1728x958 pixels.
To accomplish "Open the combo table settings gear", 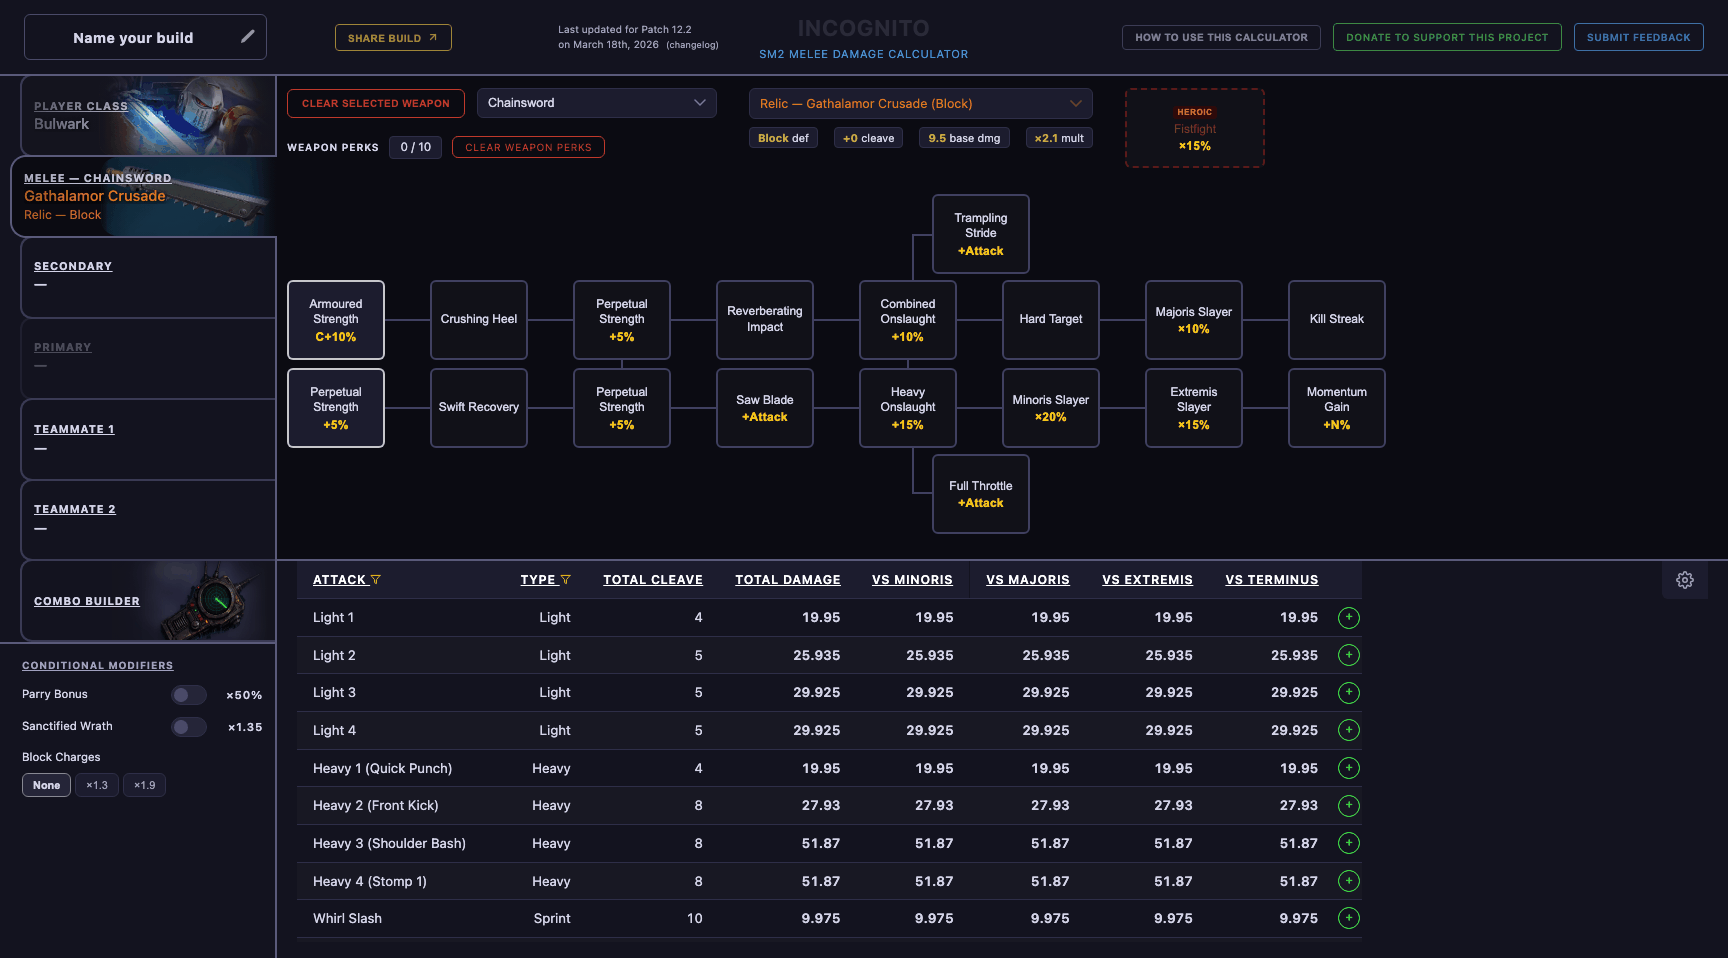I will point(1685,580).
